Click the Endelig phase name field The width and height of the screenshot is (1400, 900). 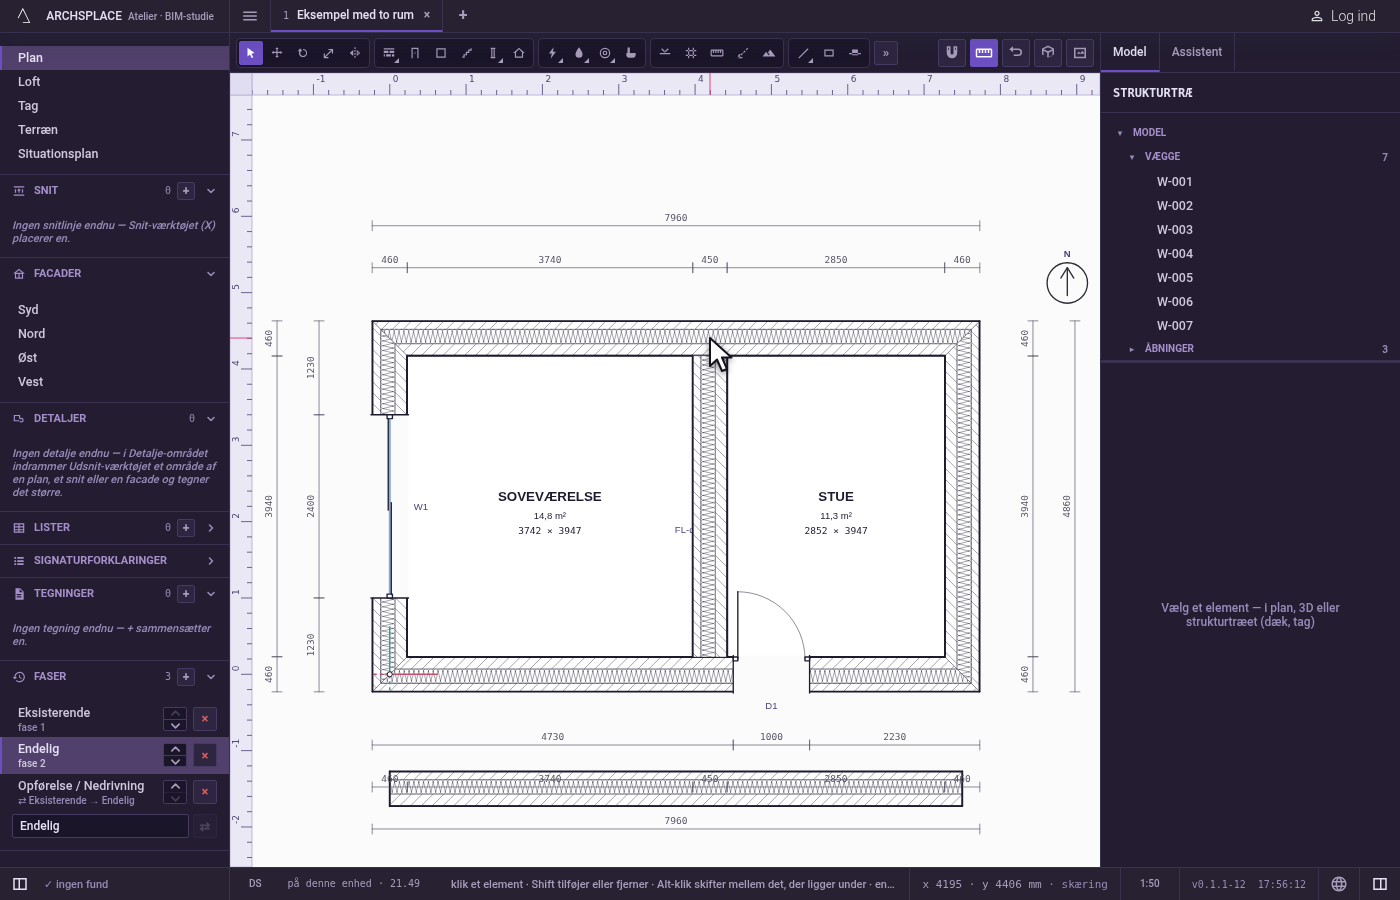click(x=100, y=826)
